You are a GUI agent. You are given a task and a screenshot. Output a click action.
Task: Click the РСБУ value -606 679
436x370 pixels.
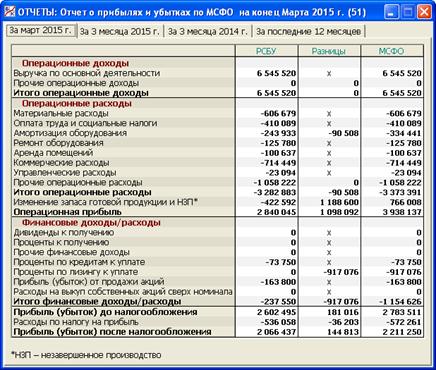(278, 114)
